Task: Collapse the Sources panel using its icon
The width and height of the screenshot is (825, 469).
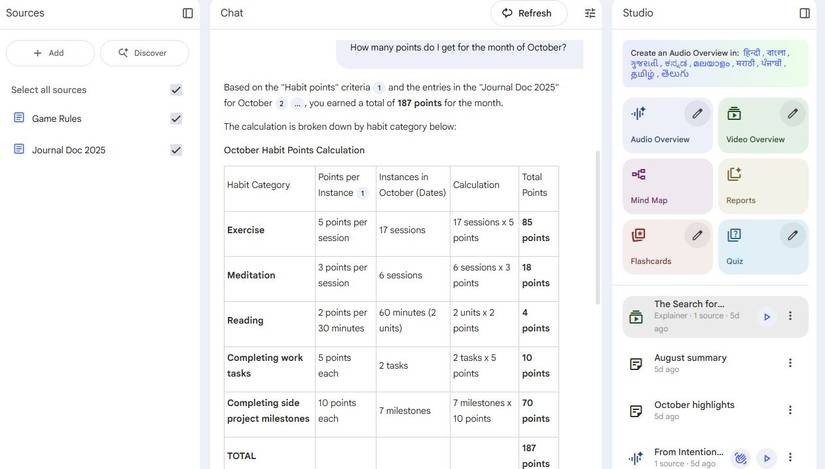Action: pos(187,13)
